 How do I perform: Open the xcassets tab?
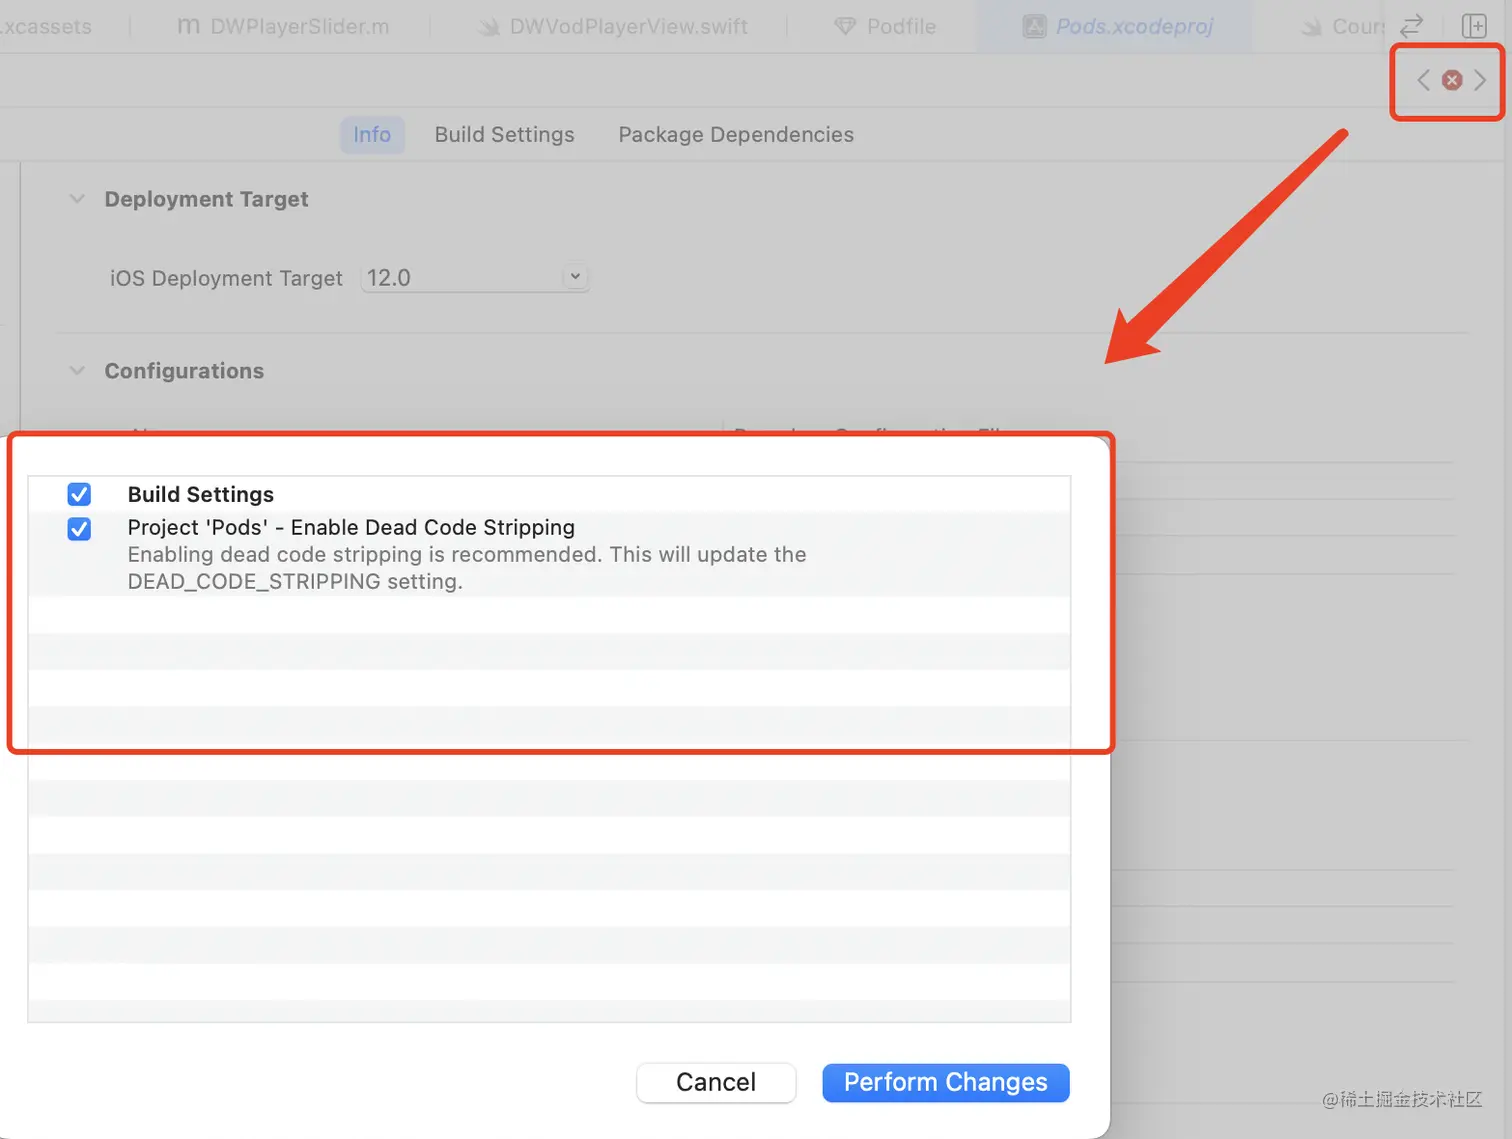[45, 26]
